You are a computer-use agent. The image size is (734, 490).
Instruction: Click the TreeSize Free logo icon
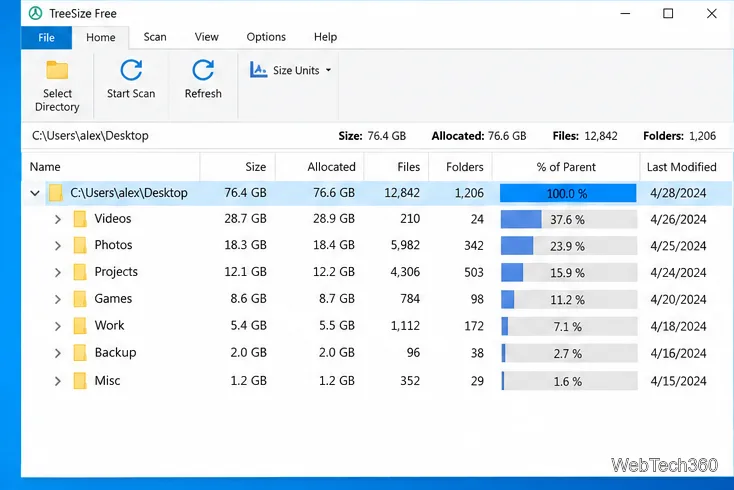(36, 13)
